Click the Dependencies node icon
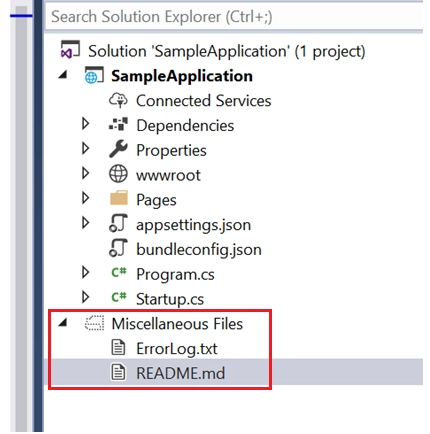Image resolution: width=430 pixels, height=434 pixels. (118, 125)
